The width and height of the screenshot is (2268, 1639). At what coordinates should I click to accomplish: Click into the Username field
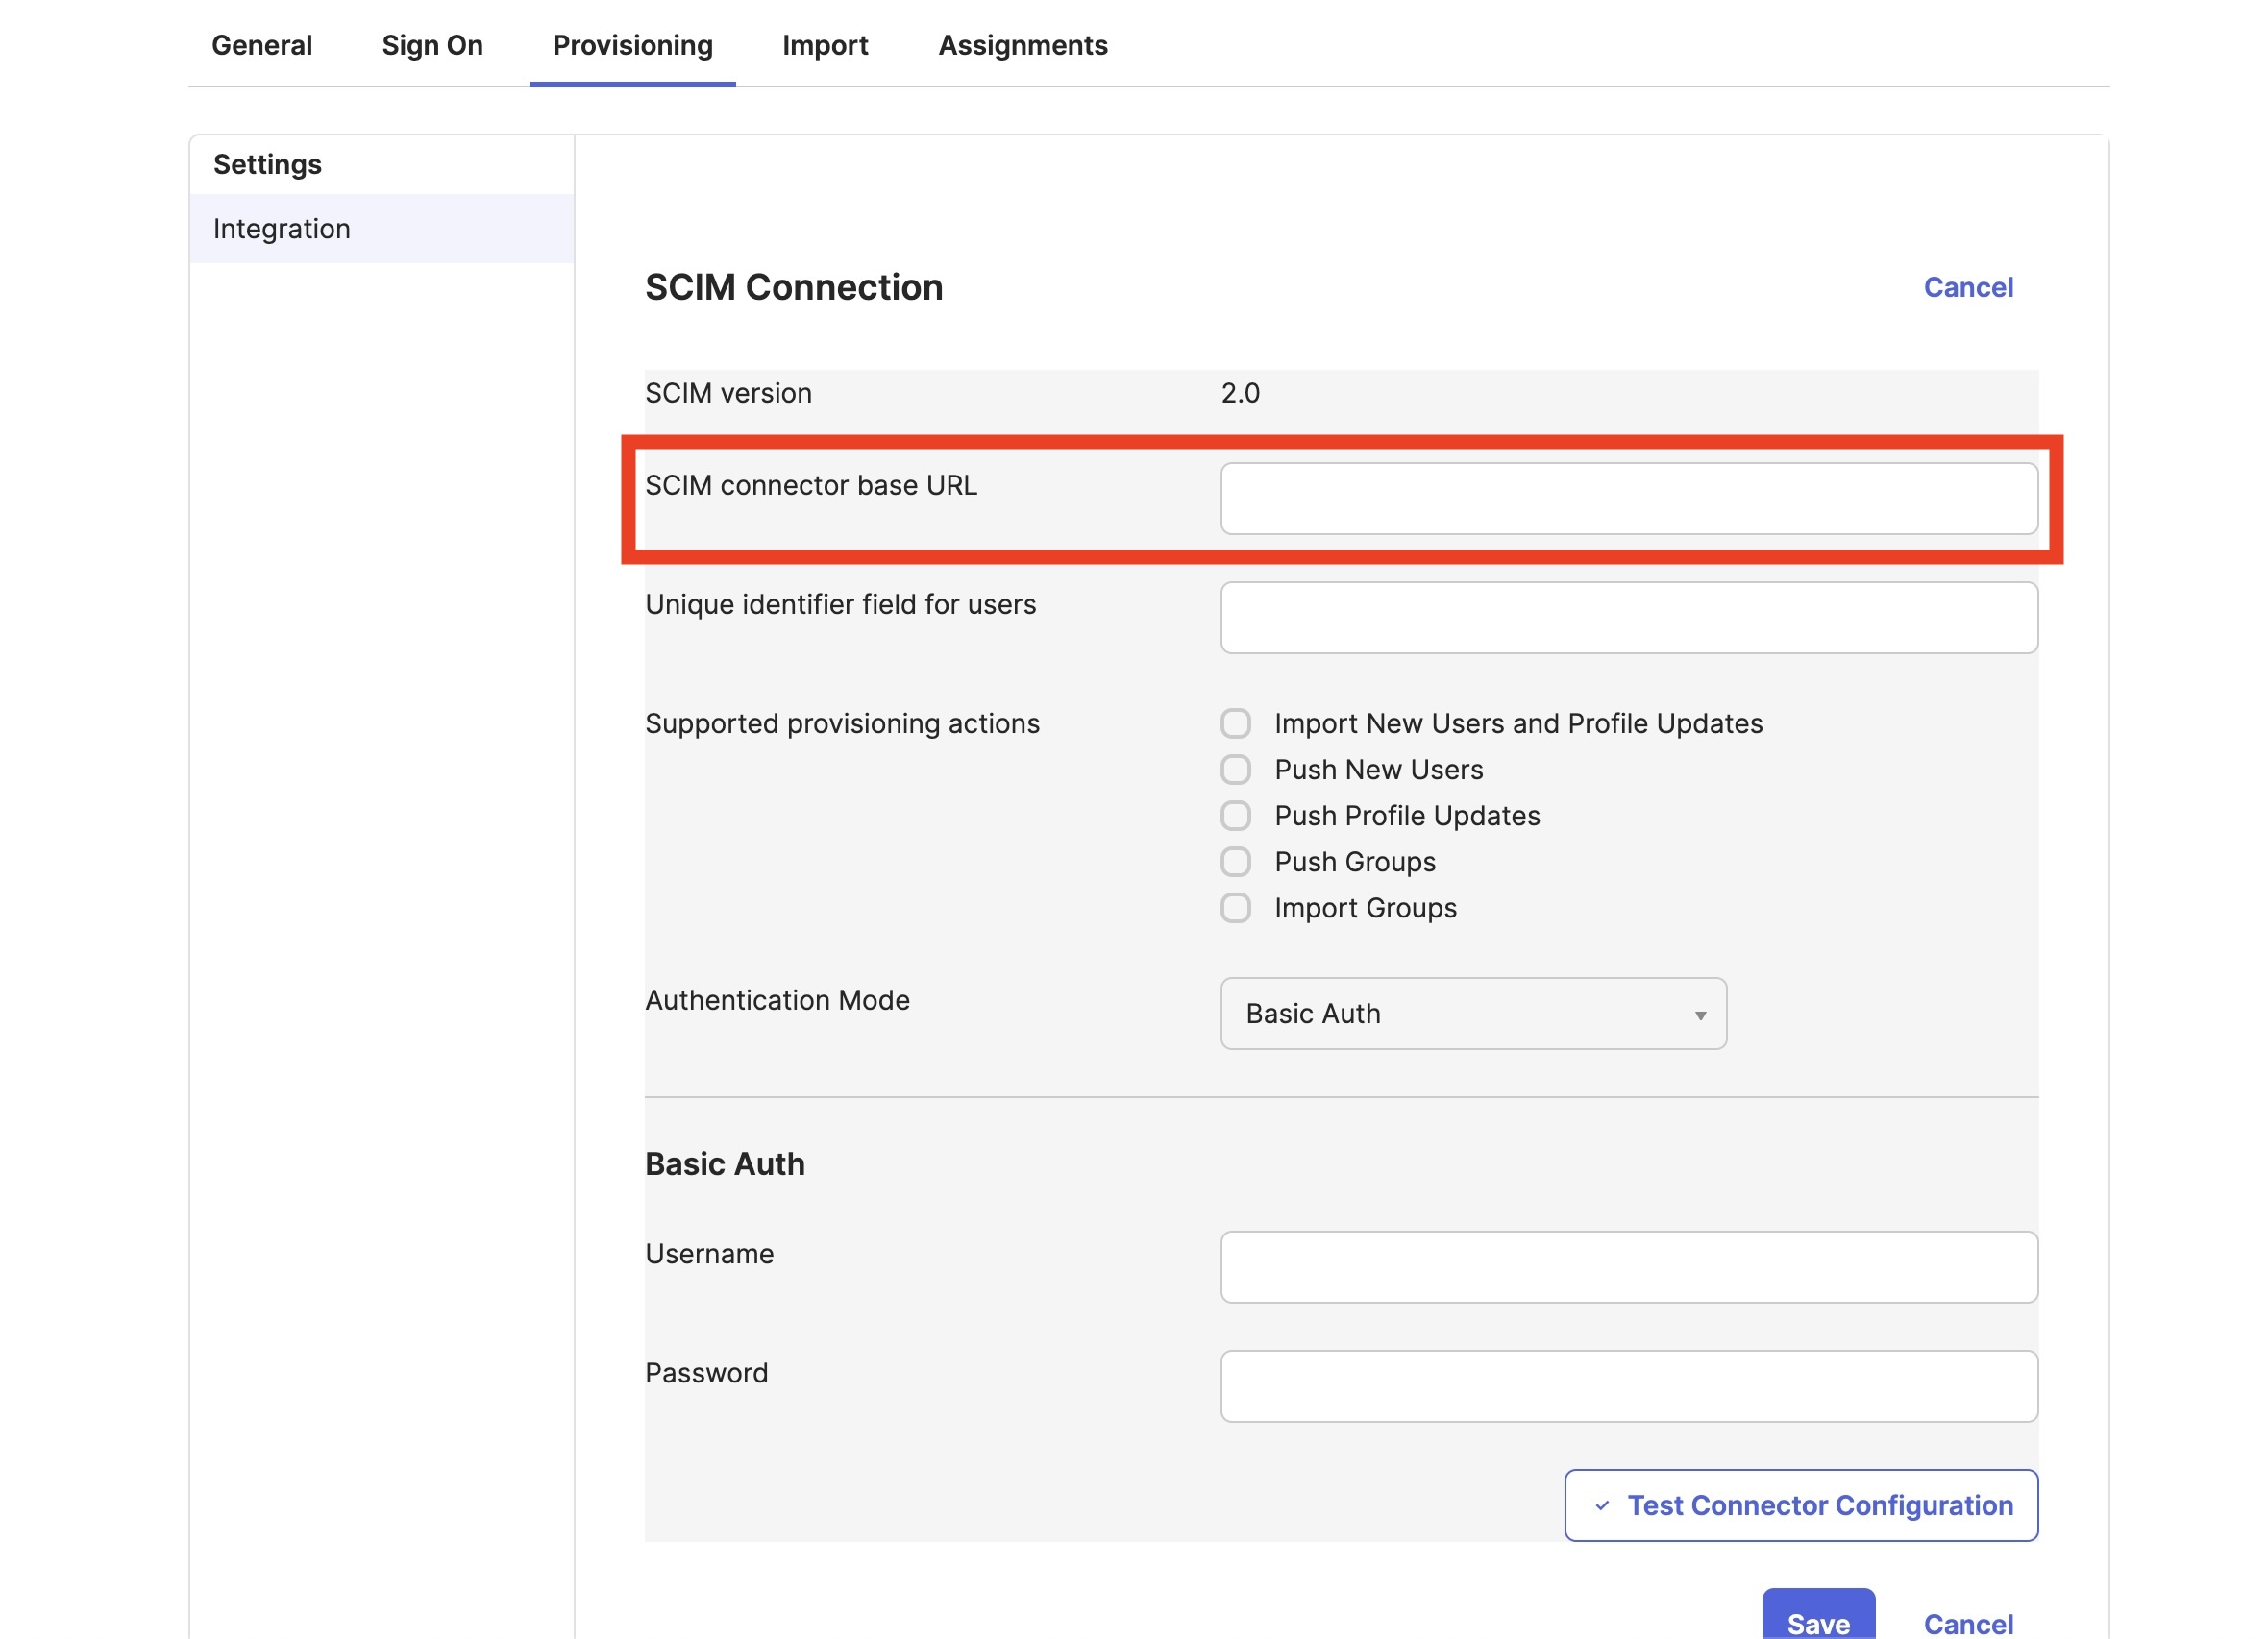(1628, 1266)
